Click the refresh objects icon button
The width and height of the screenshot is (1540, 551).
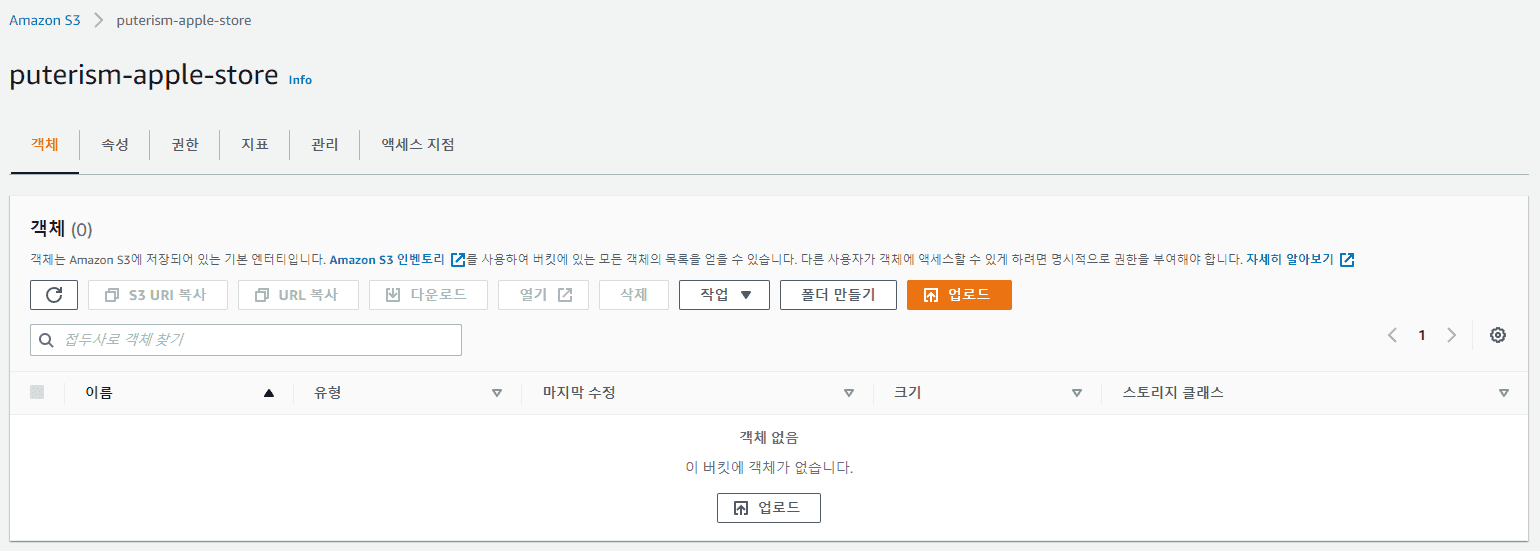pyautogui.click(x=55, y=295)
